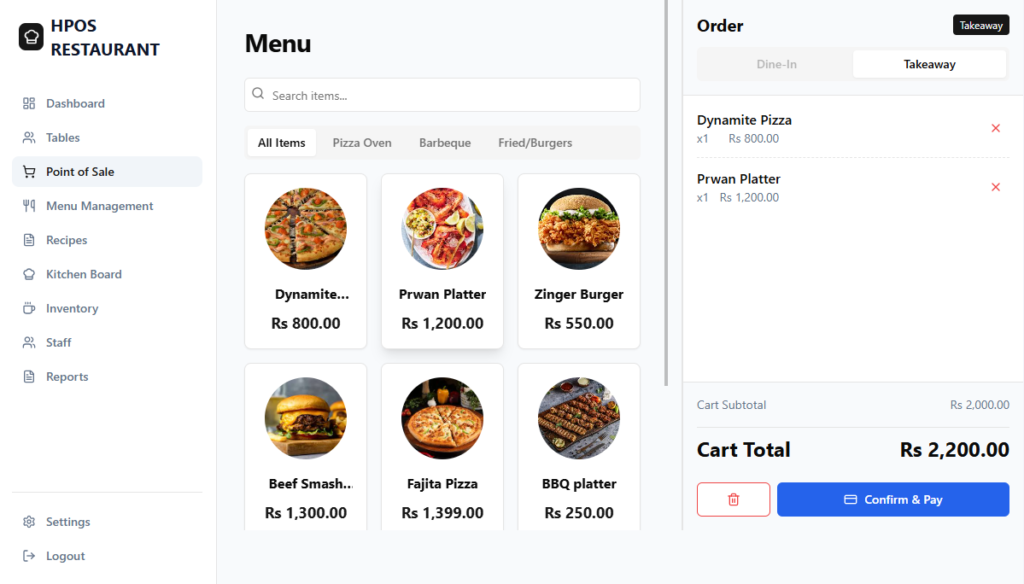
Task: Remove Dynamite Pizza using its red X
Action: pyautogui.click(x=995, y=128)
